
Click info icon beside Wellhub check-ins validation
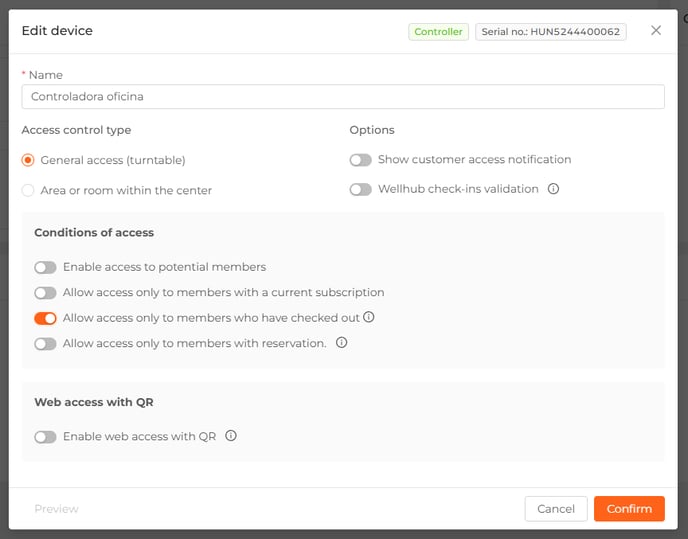pos(553,189)
